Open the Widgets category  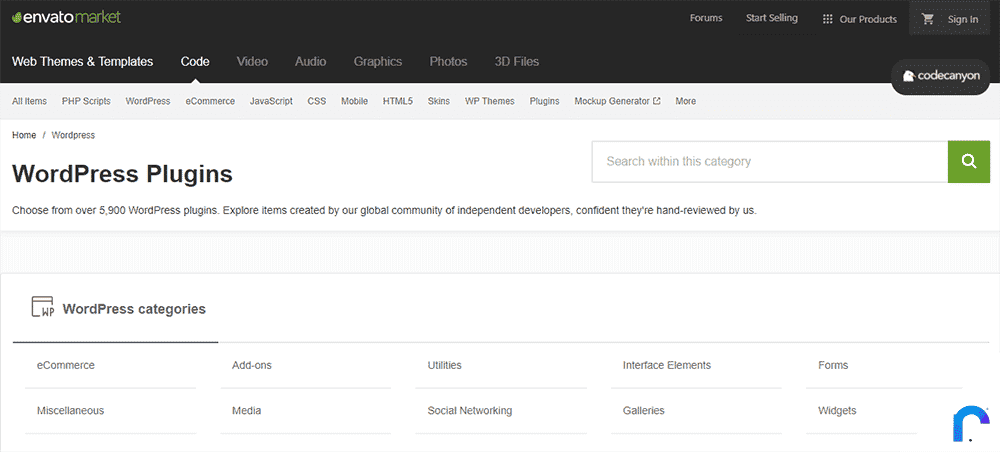point(837,411)
